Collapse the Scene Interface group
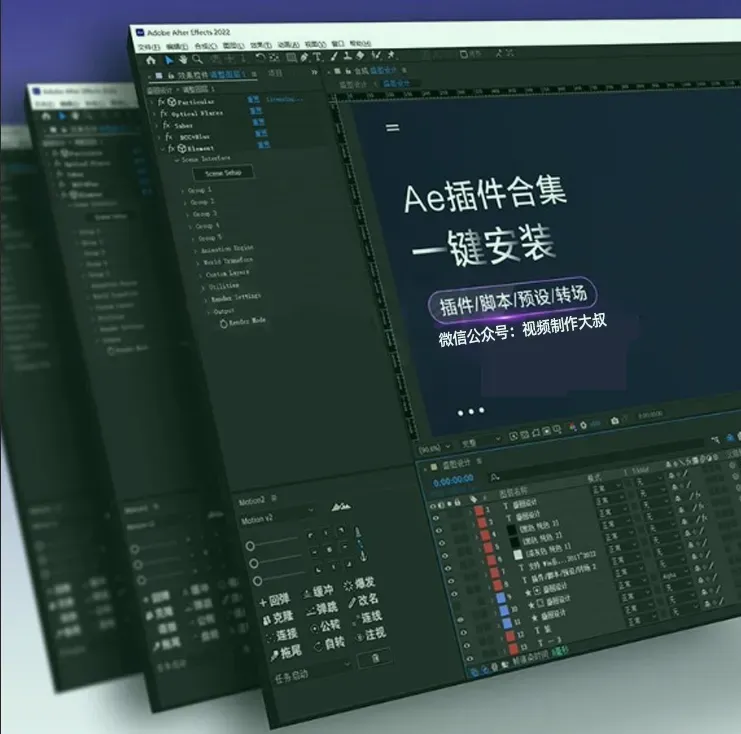Image resolution: width=741 pixels, height=734 pixels. pyautogui.click(x=176, y=160)
